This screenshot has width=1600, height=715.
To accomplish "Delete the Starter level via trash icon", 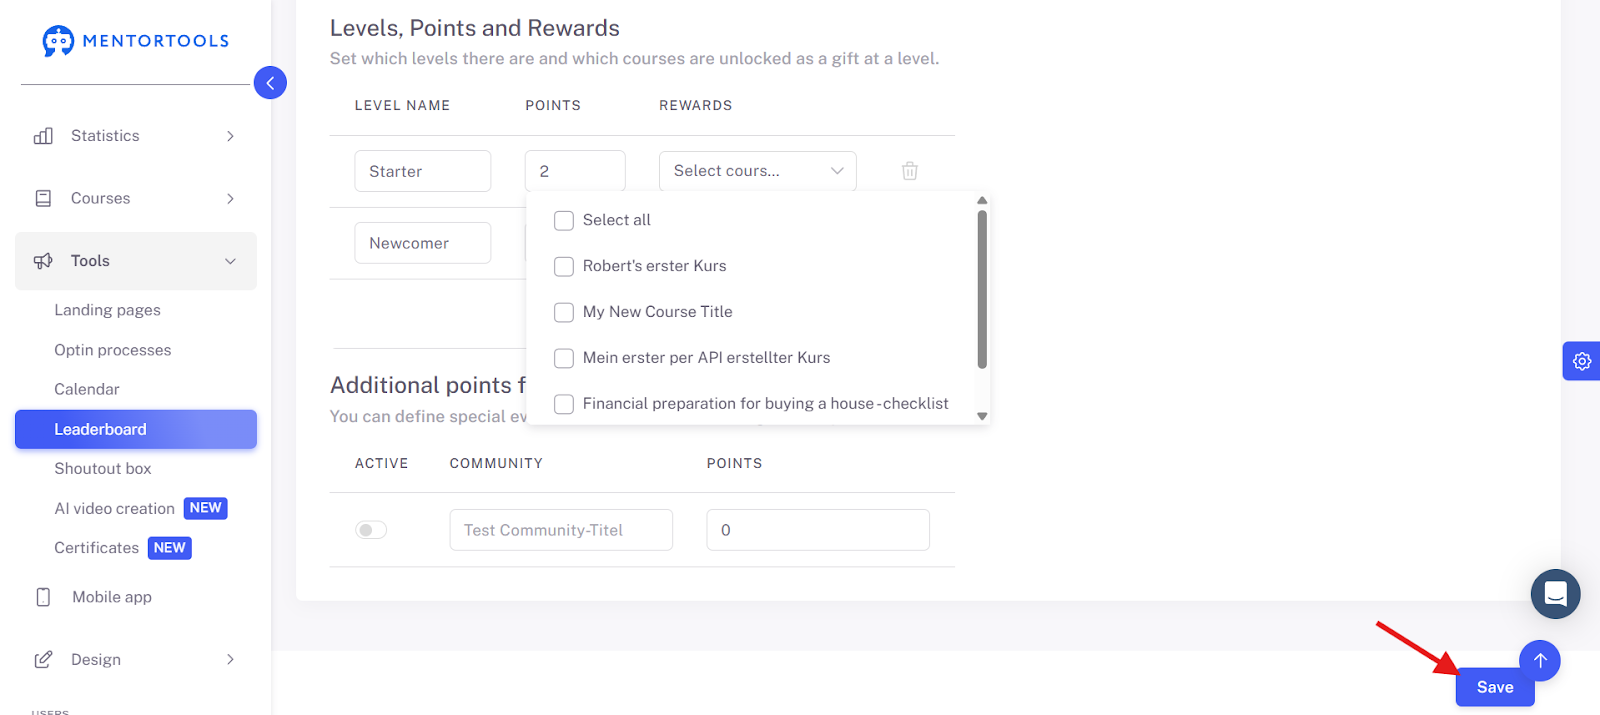I will 910,171.
